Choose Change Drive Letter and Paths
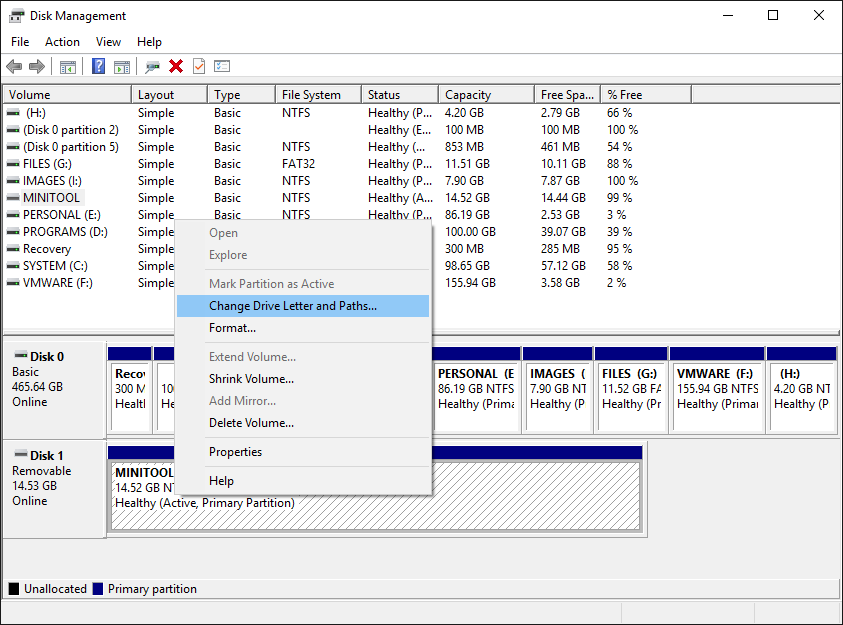Image resolution: width=843 pixels, height=625 pixels. (294, 305)
